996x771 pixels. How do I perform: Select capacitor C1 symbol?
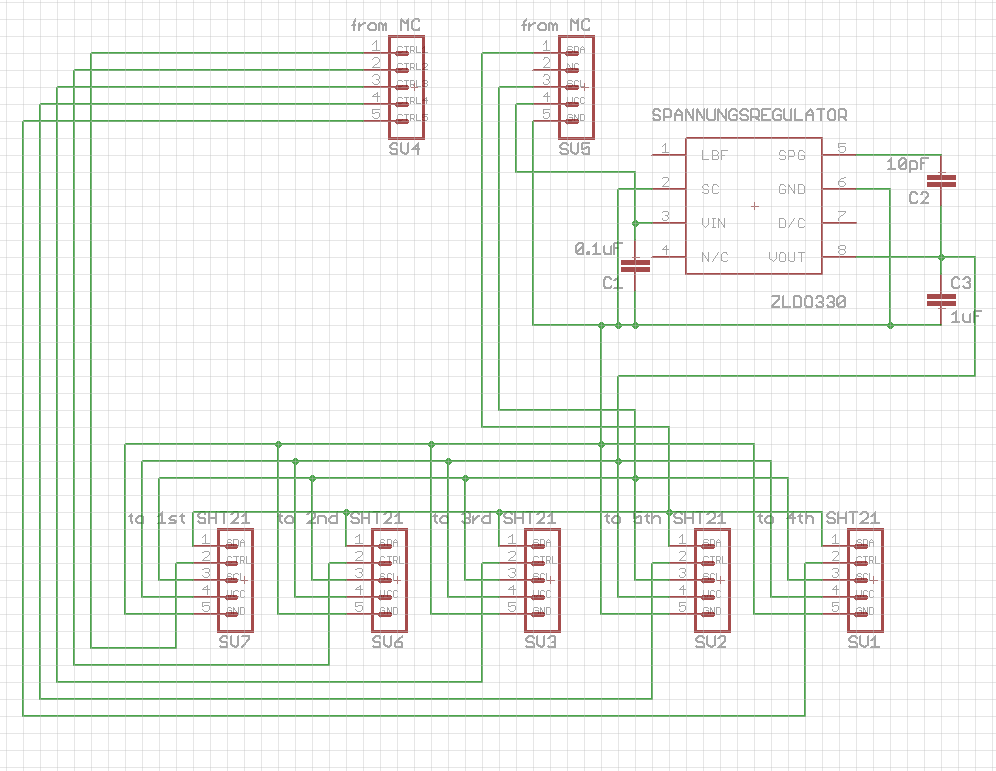click(x=635, y=265)
